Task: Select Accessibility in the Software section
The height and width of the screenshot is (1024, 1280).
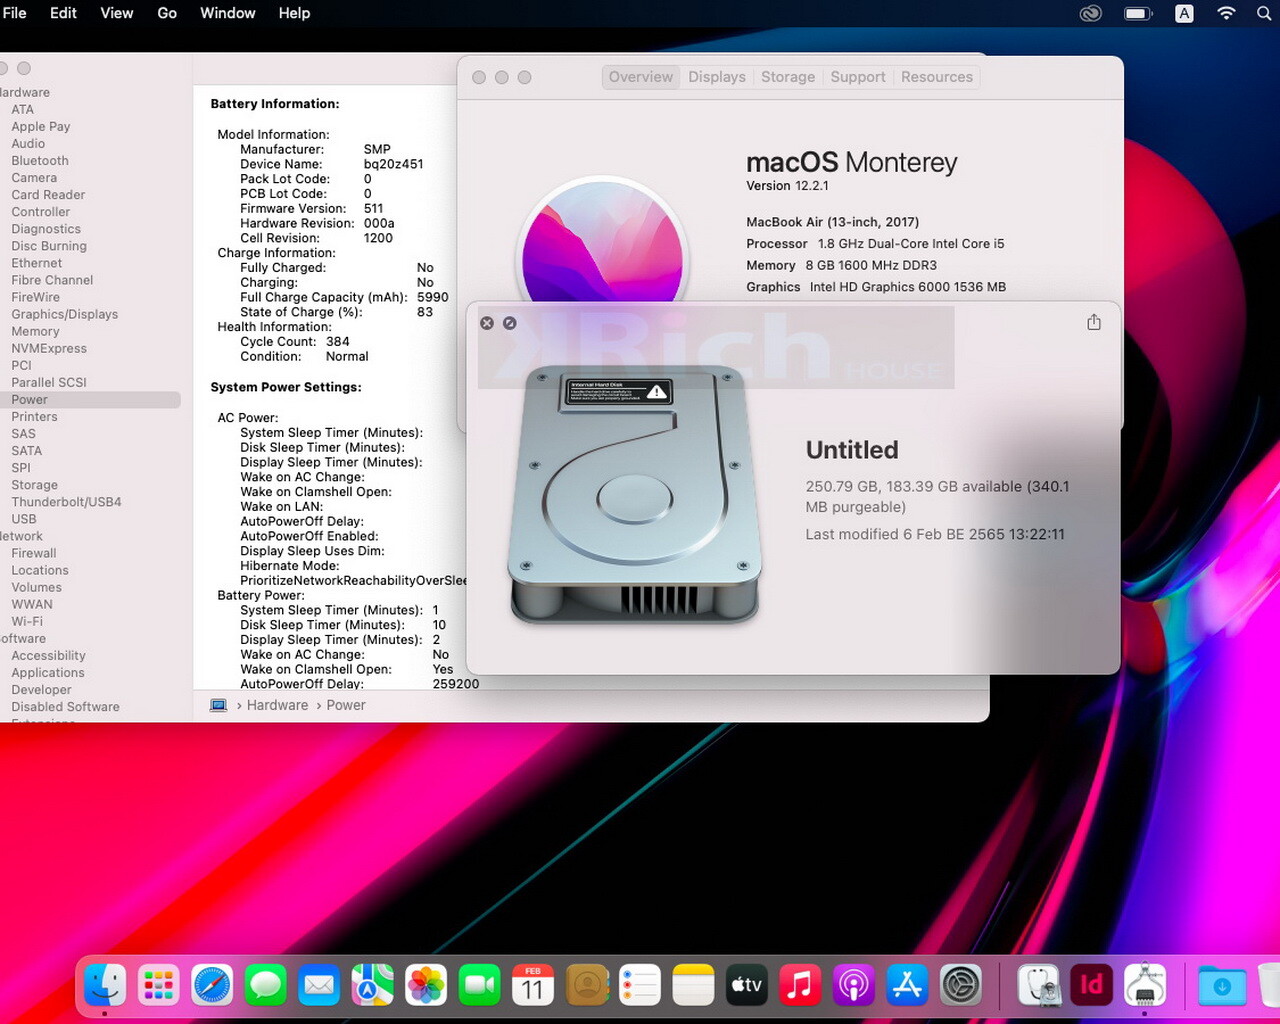Action: pyautogui.click(x=48, y=656)
